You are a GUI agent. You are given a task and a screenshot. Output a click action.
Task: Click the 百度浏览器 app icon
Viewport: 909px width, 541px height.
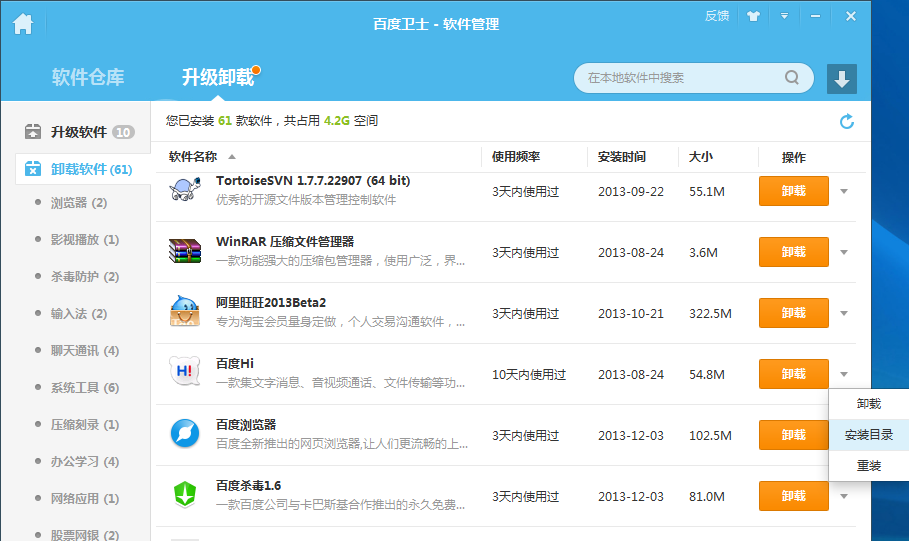tap(184, 435)
